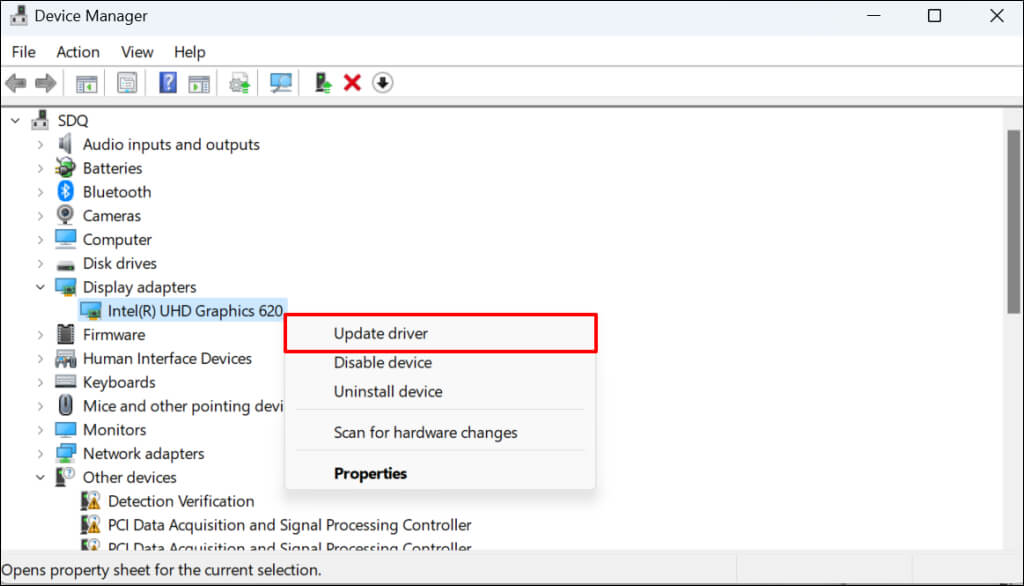Expand Audio inputs and outputs
1024x586 pixels.
(40, 144)
